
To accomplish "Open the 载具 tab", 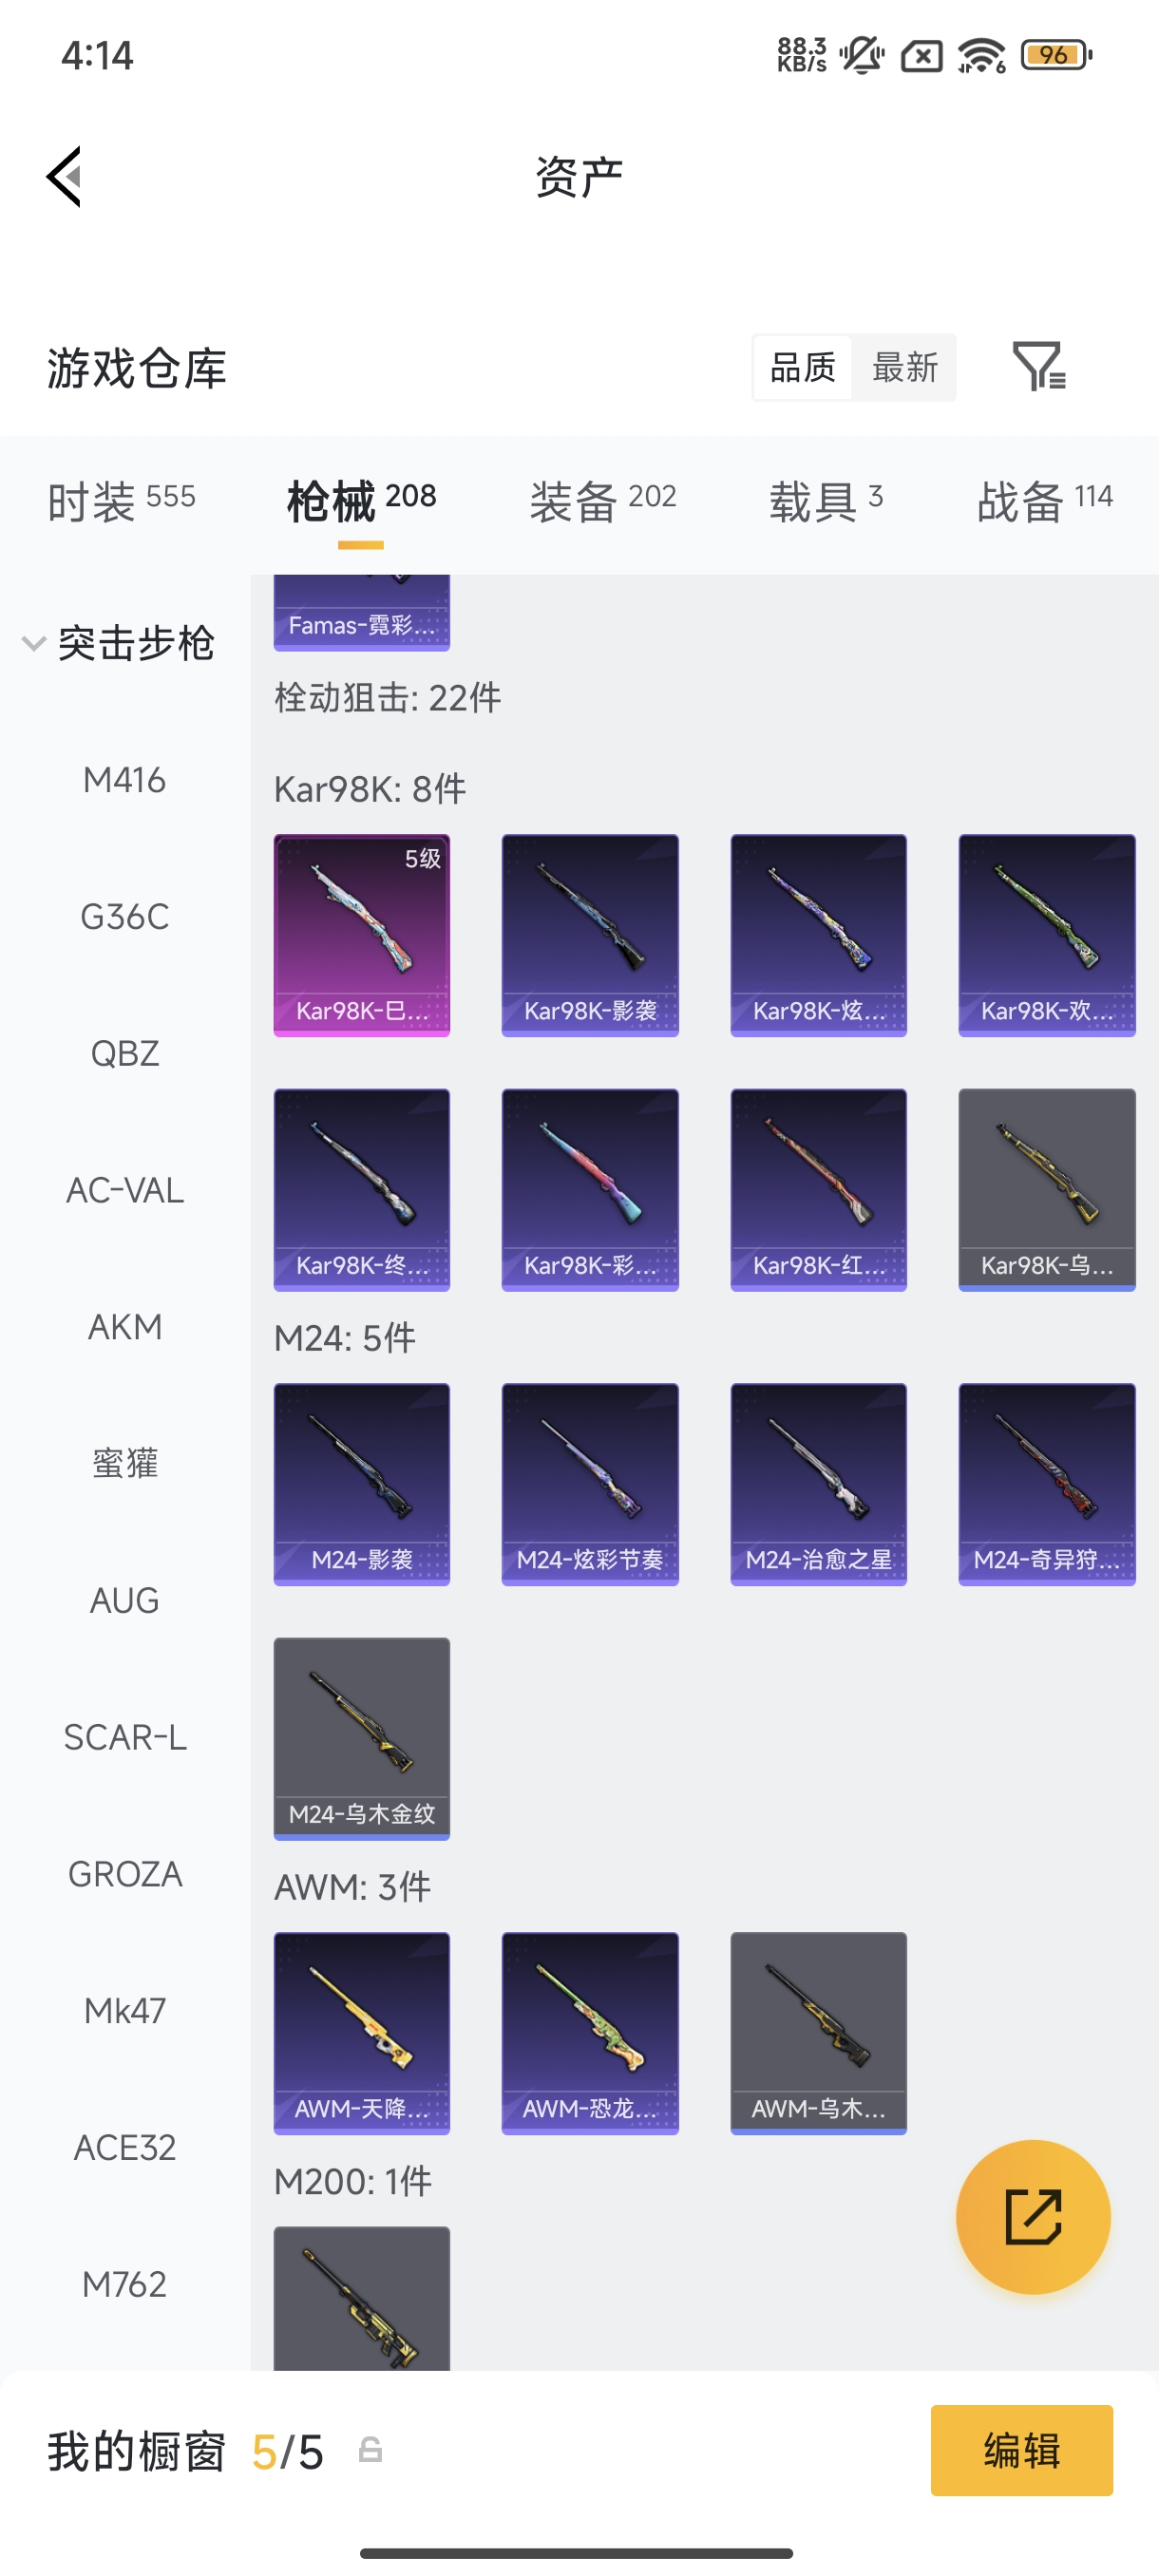I will pyautogui.click(x=826, y=500).
